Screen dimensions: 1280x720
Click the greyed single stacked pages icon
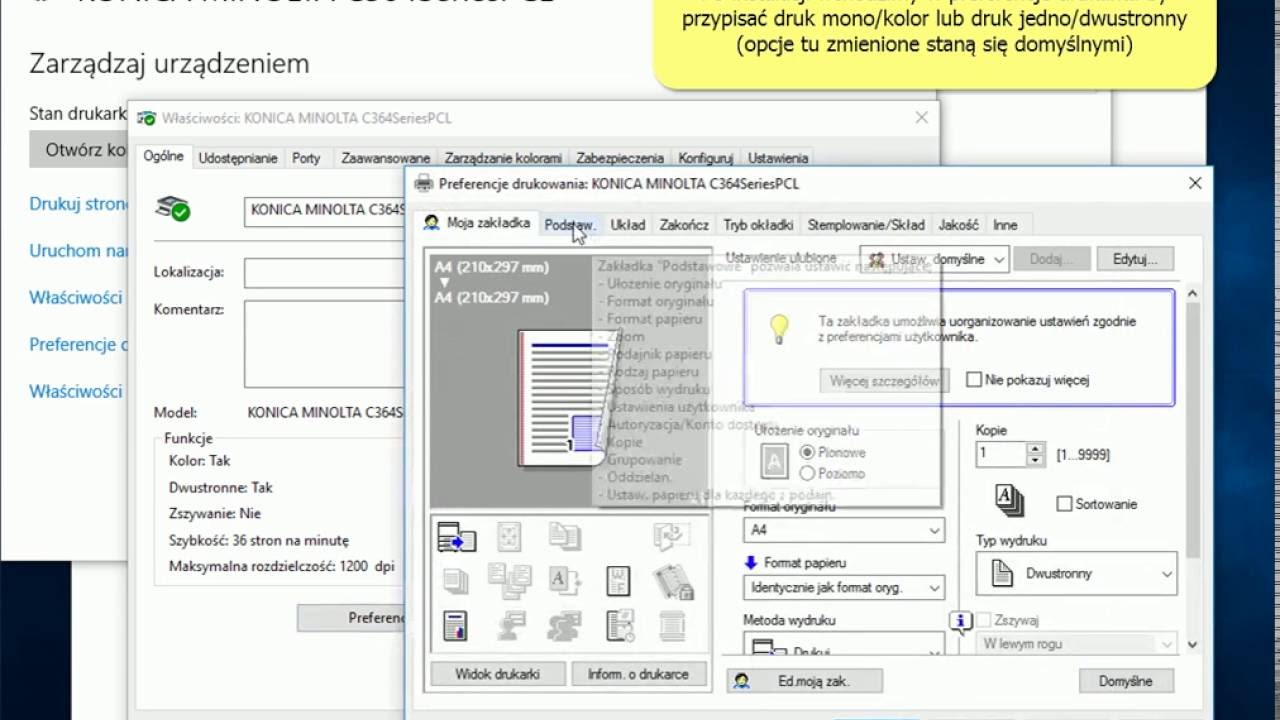(x=456, y=581)
